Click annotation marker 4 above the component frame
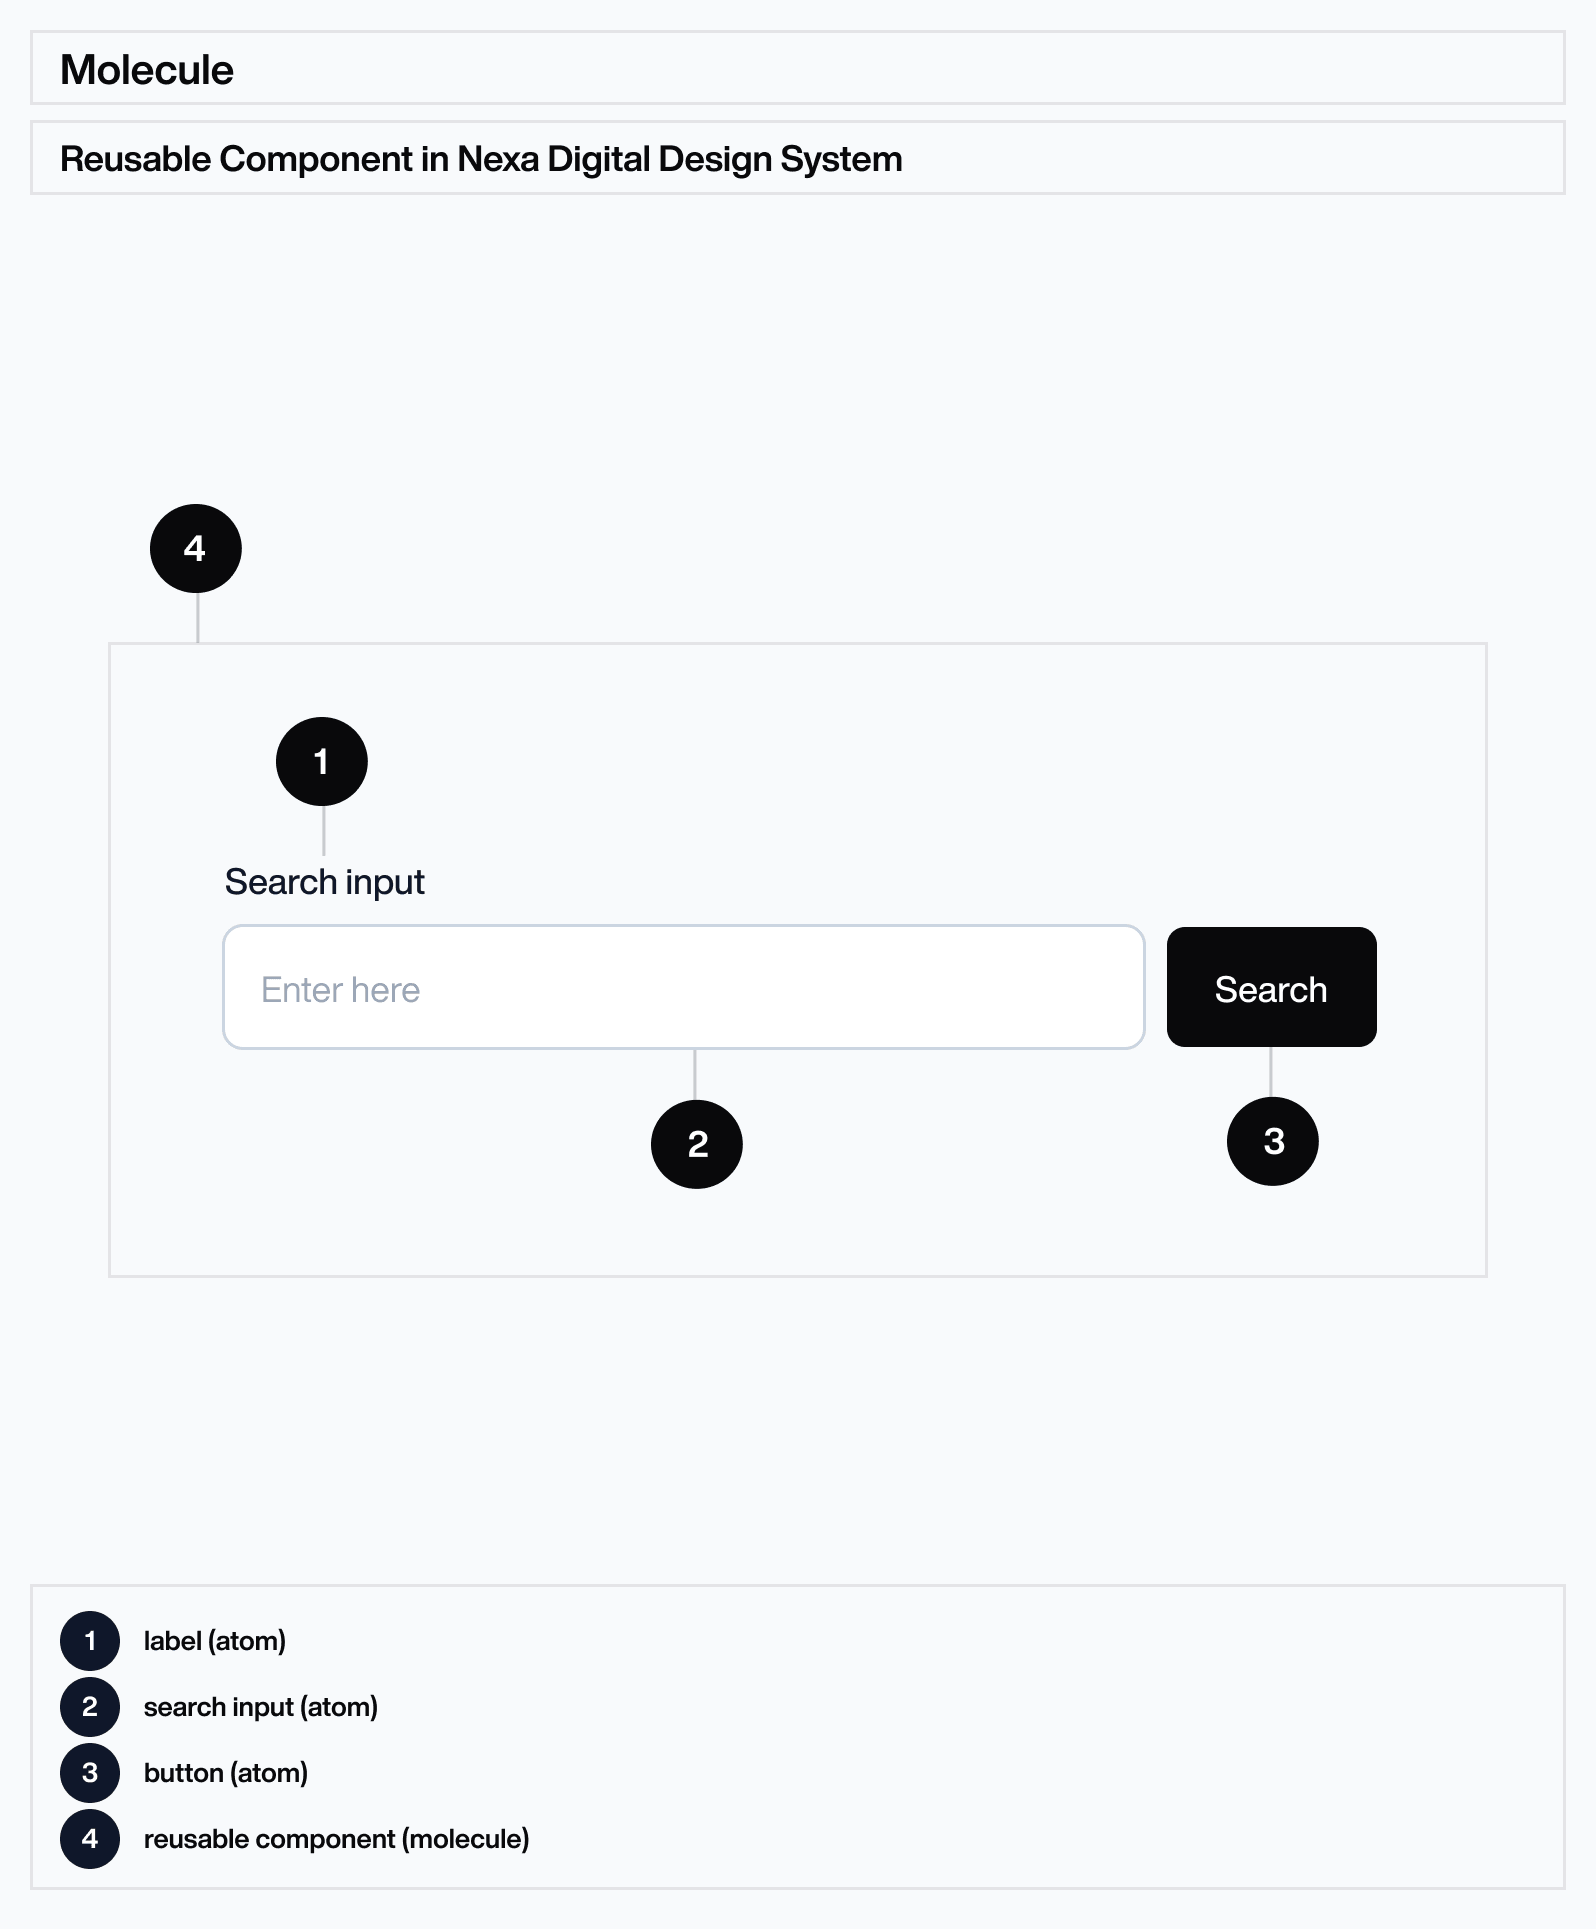Image resolution: width=1596 pixels, height=1929 pixels. tap(196, 548)
